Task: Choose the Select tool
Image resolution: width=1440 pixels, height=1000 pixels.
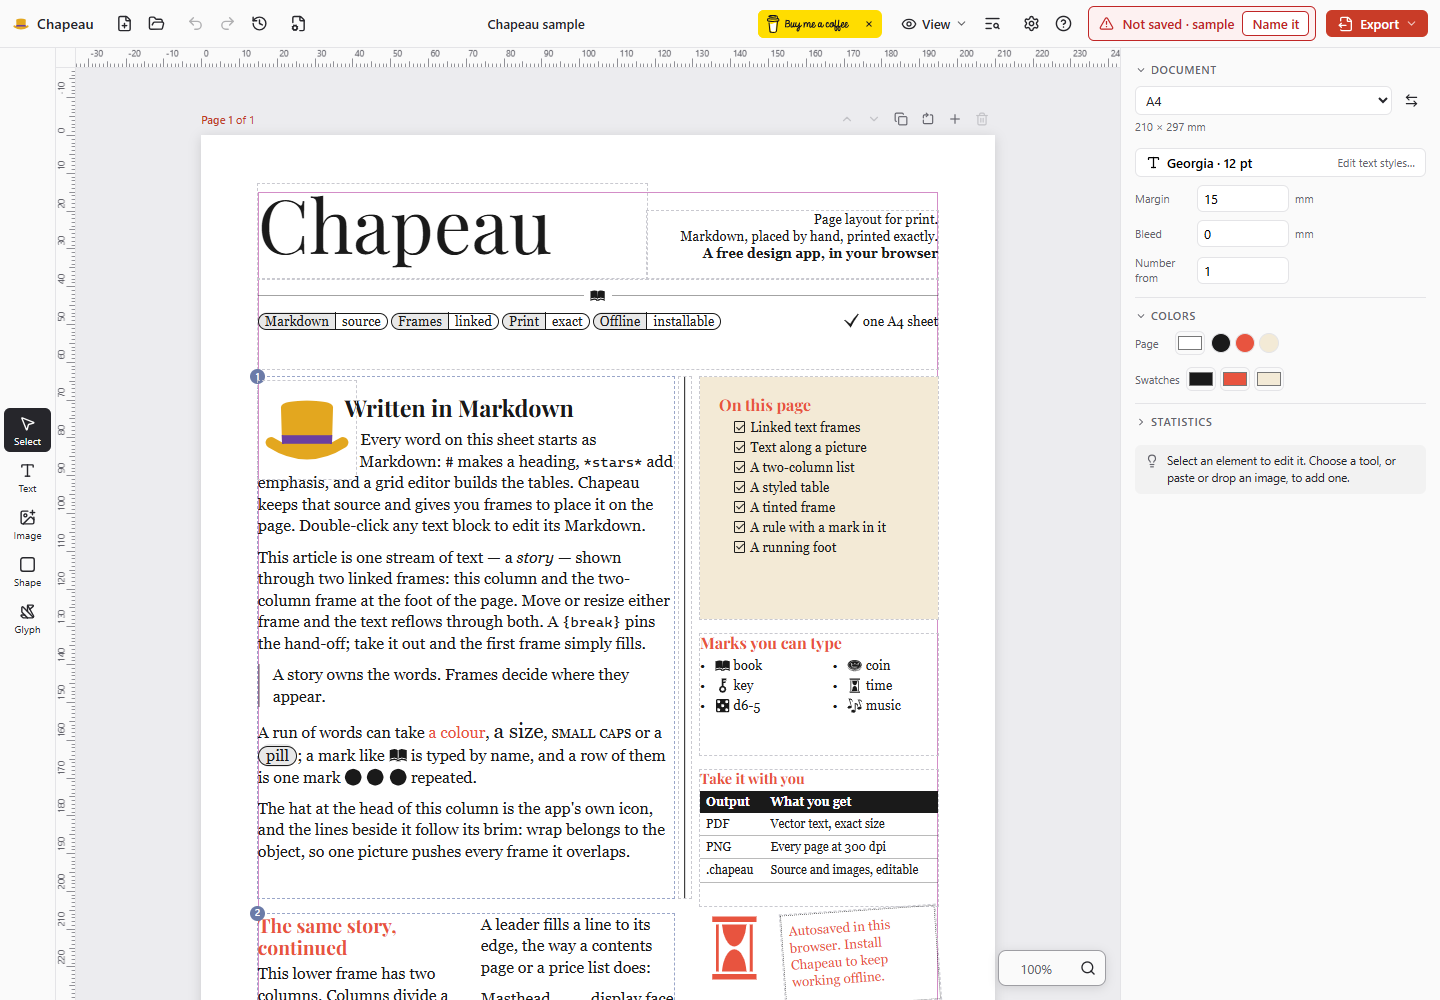Action: click(27, 430)
